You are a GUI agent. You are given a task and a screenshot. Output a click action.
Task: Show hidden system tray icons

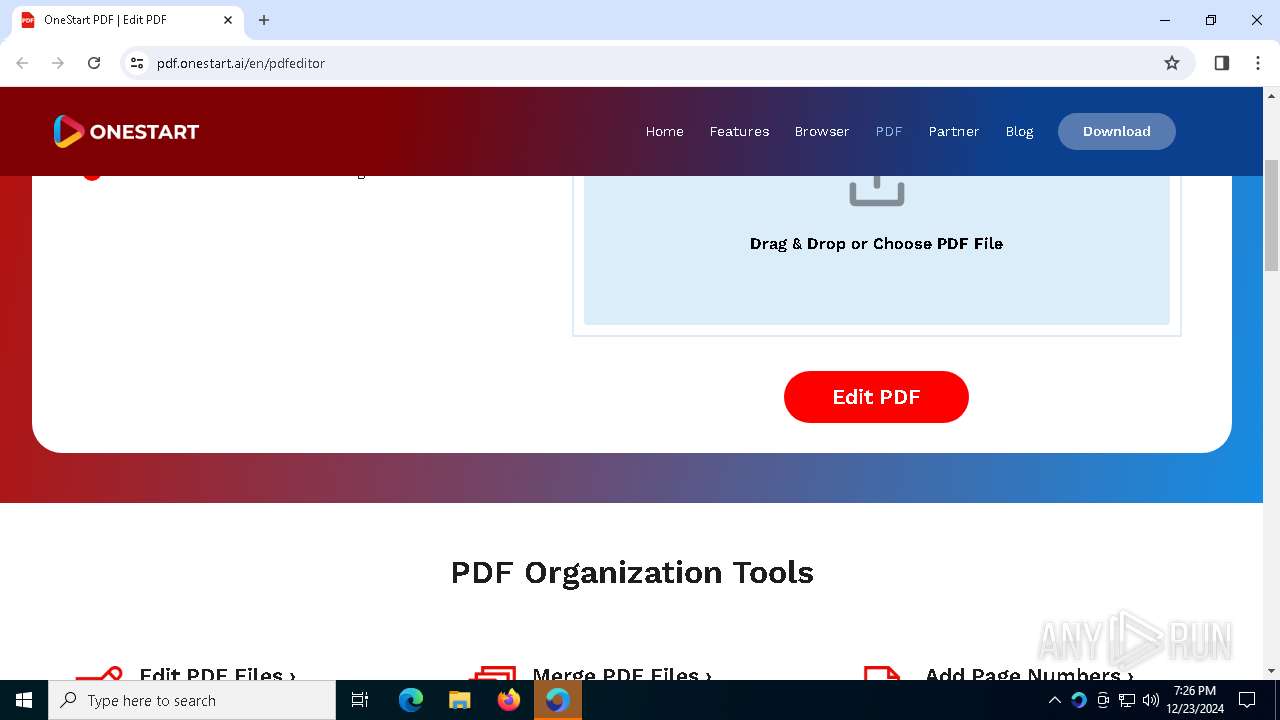click(1054, 700)
